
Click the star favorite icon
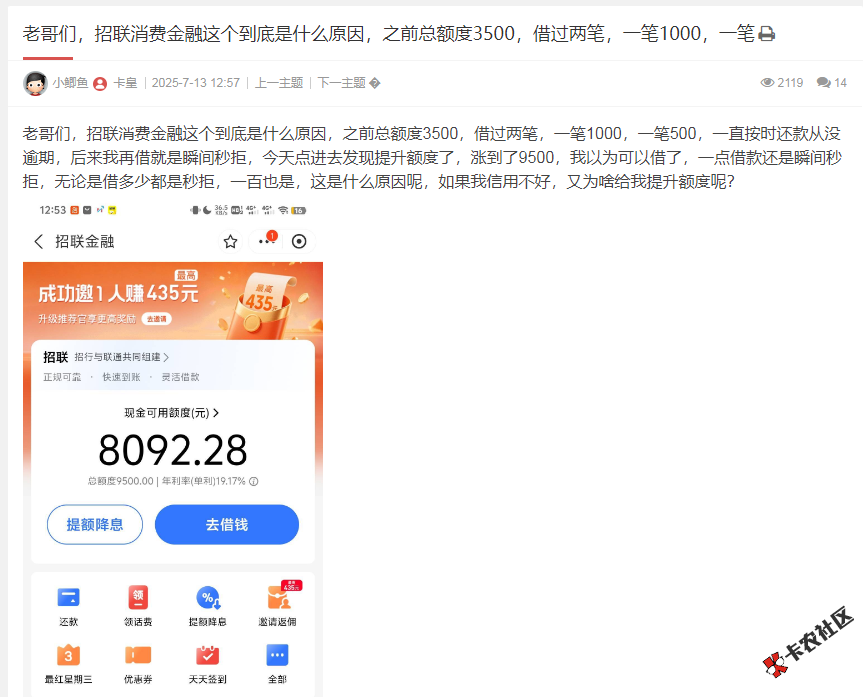230,241
